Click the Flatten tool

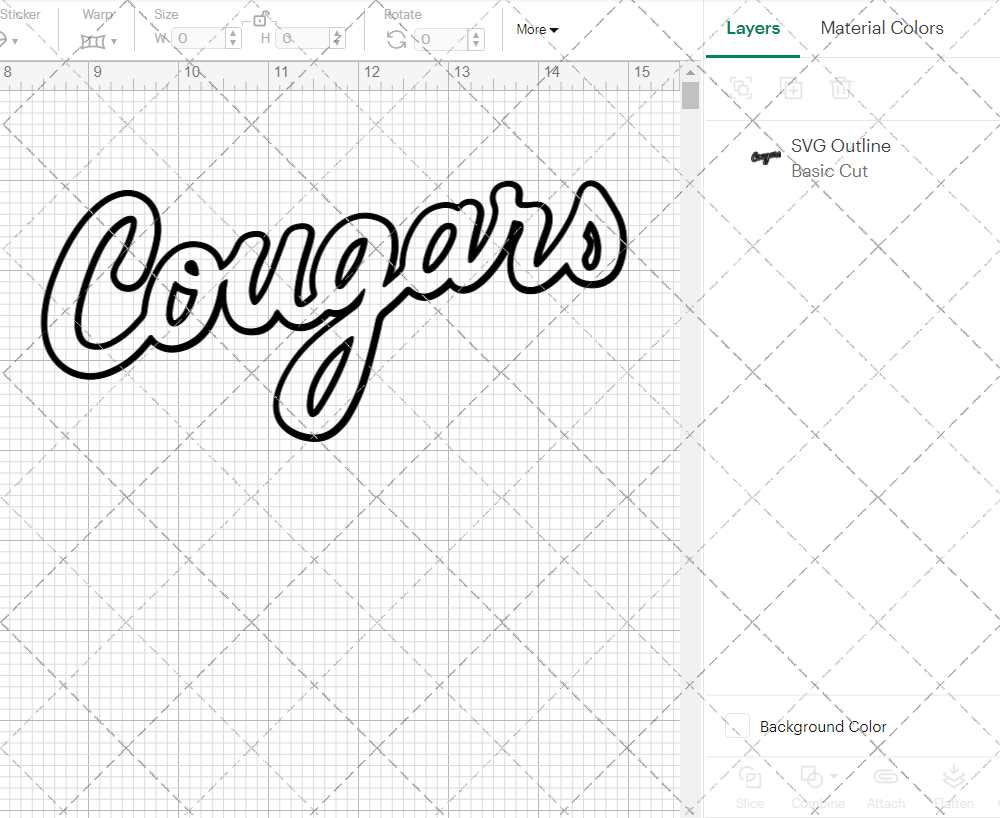click(953, 788)
